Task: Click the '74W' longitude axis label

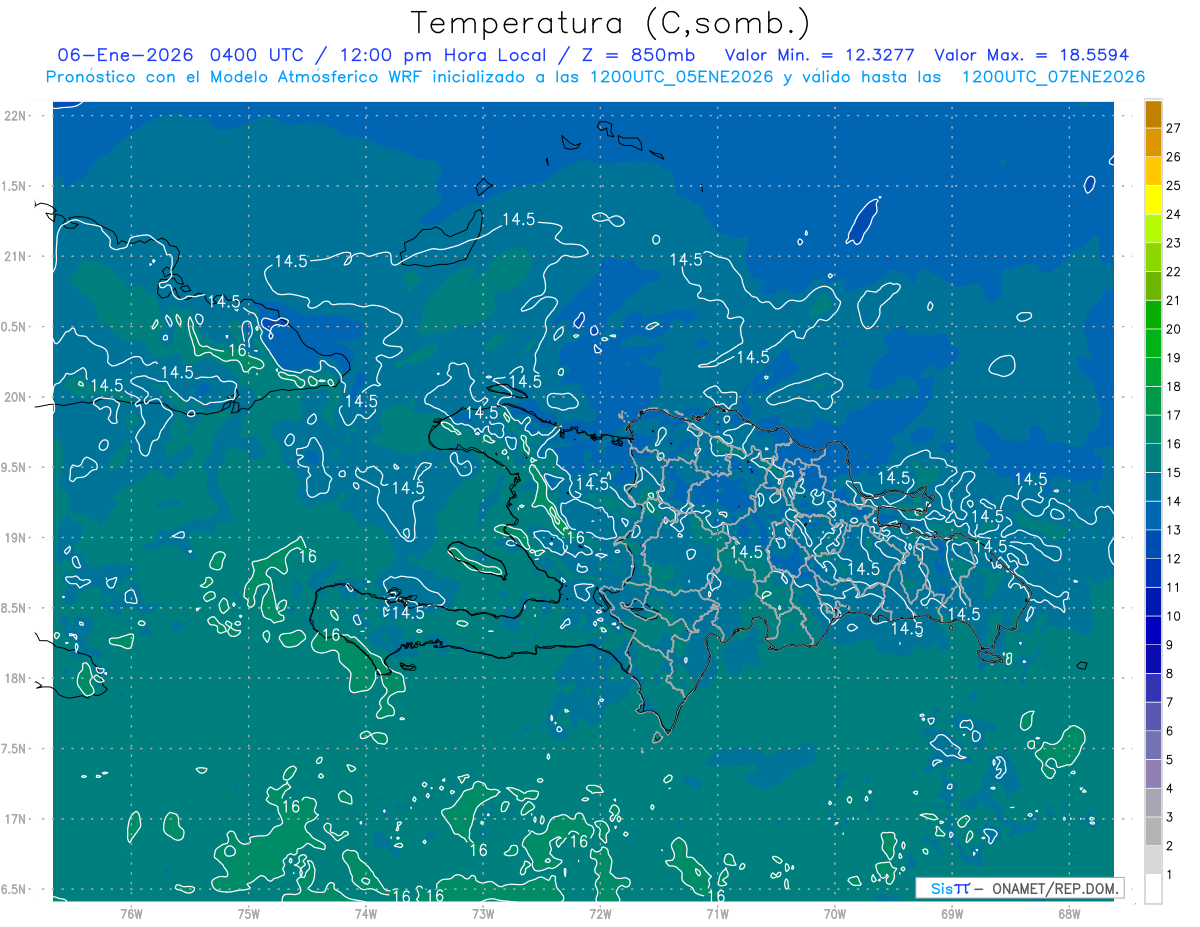Action: [366, 913]
